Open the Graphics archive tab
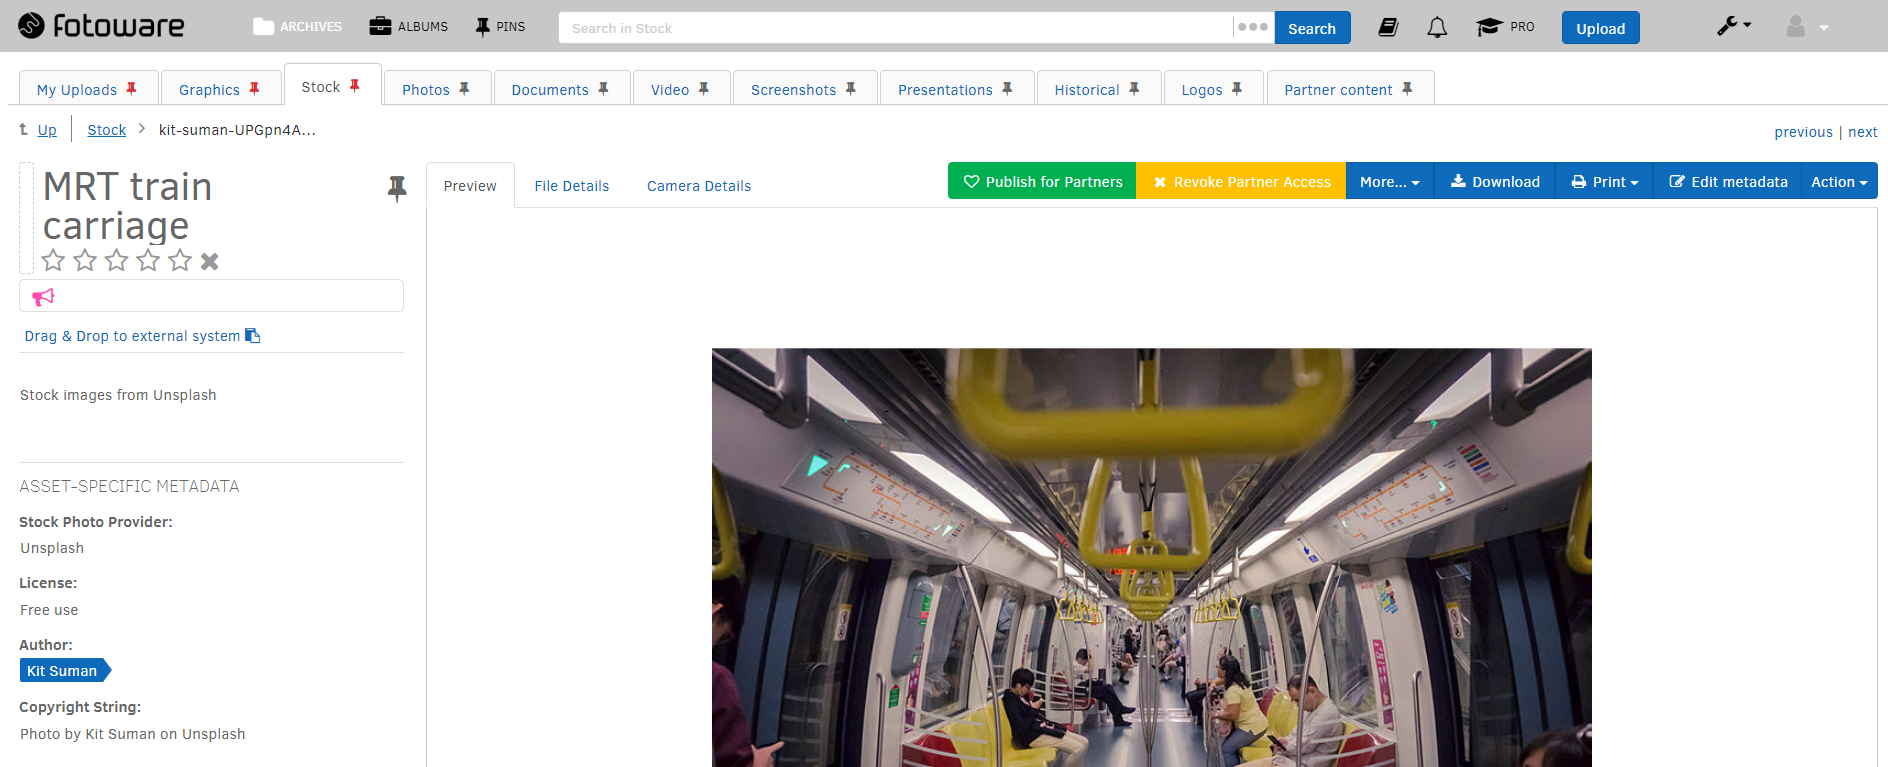 [209, 89]
